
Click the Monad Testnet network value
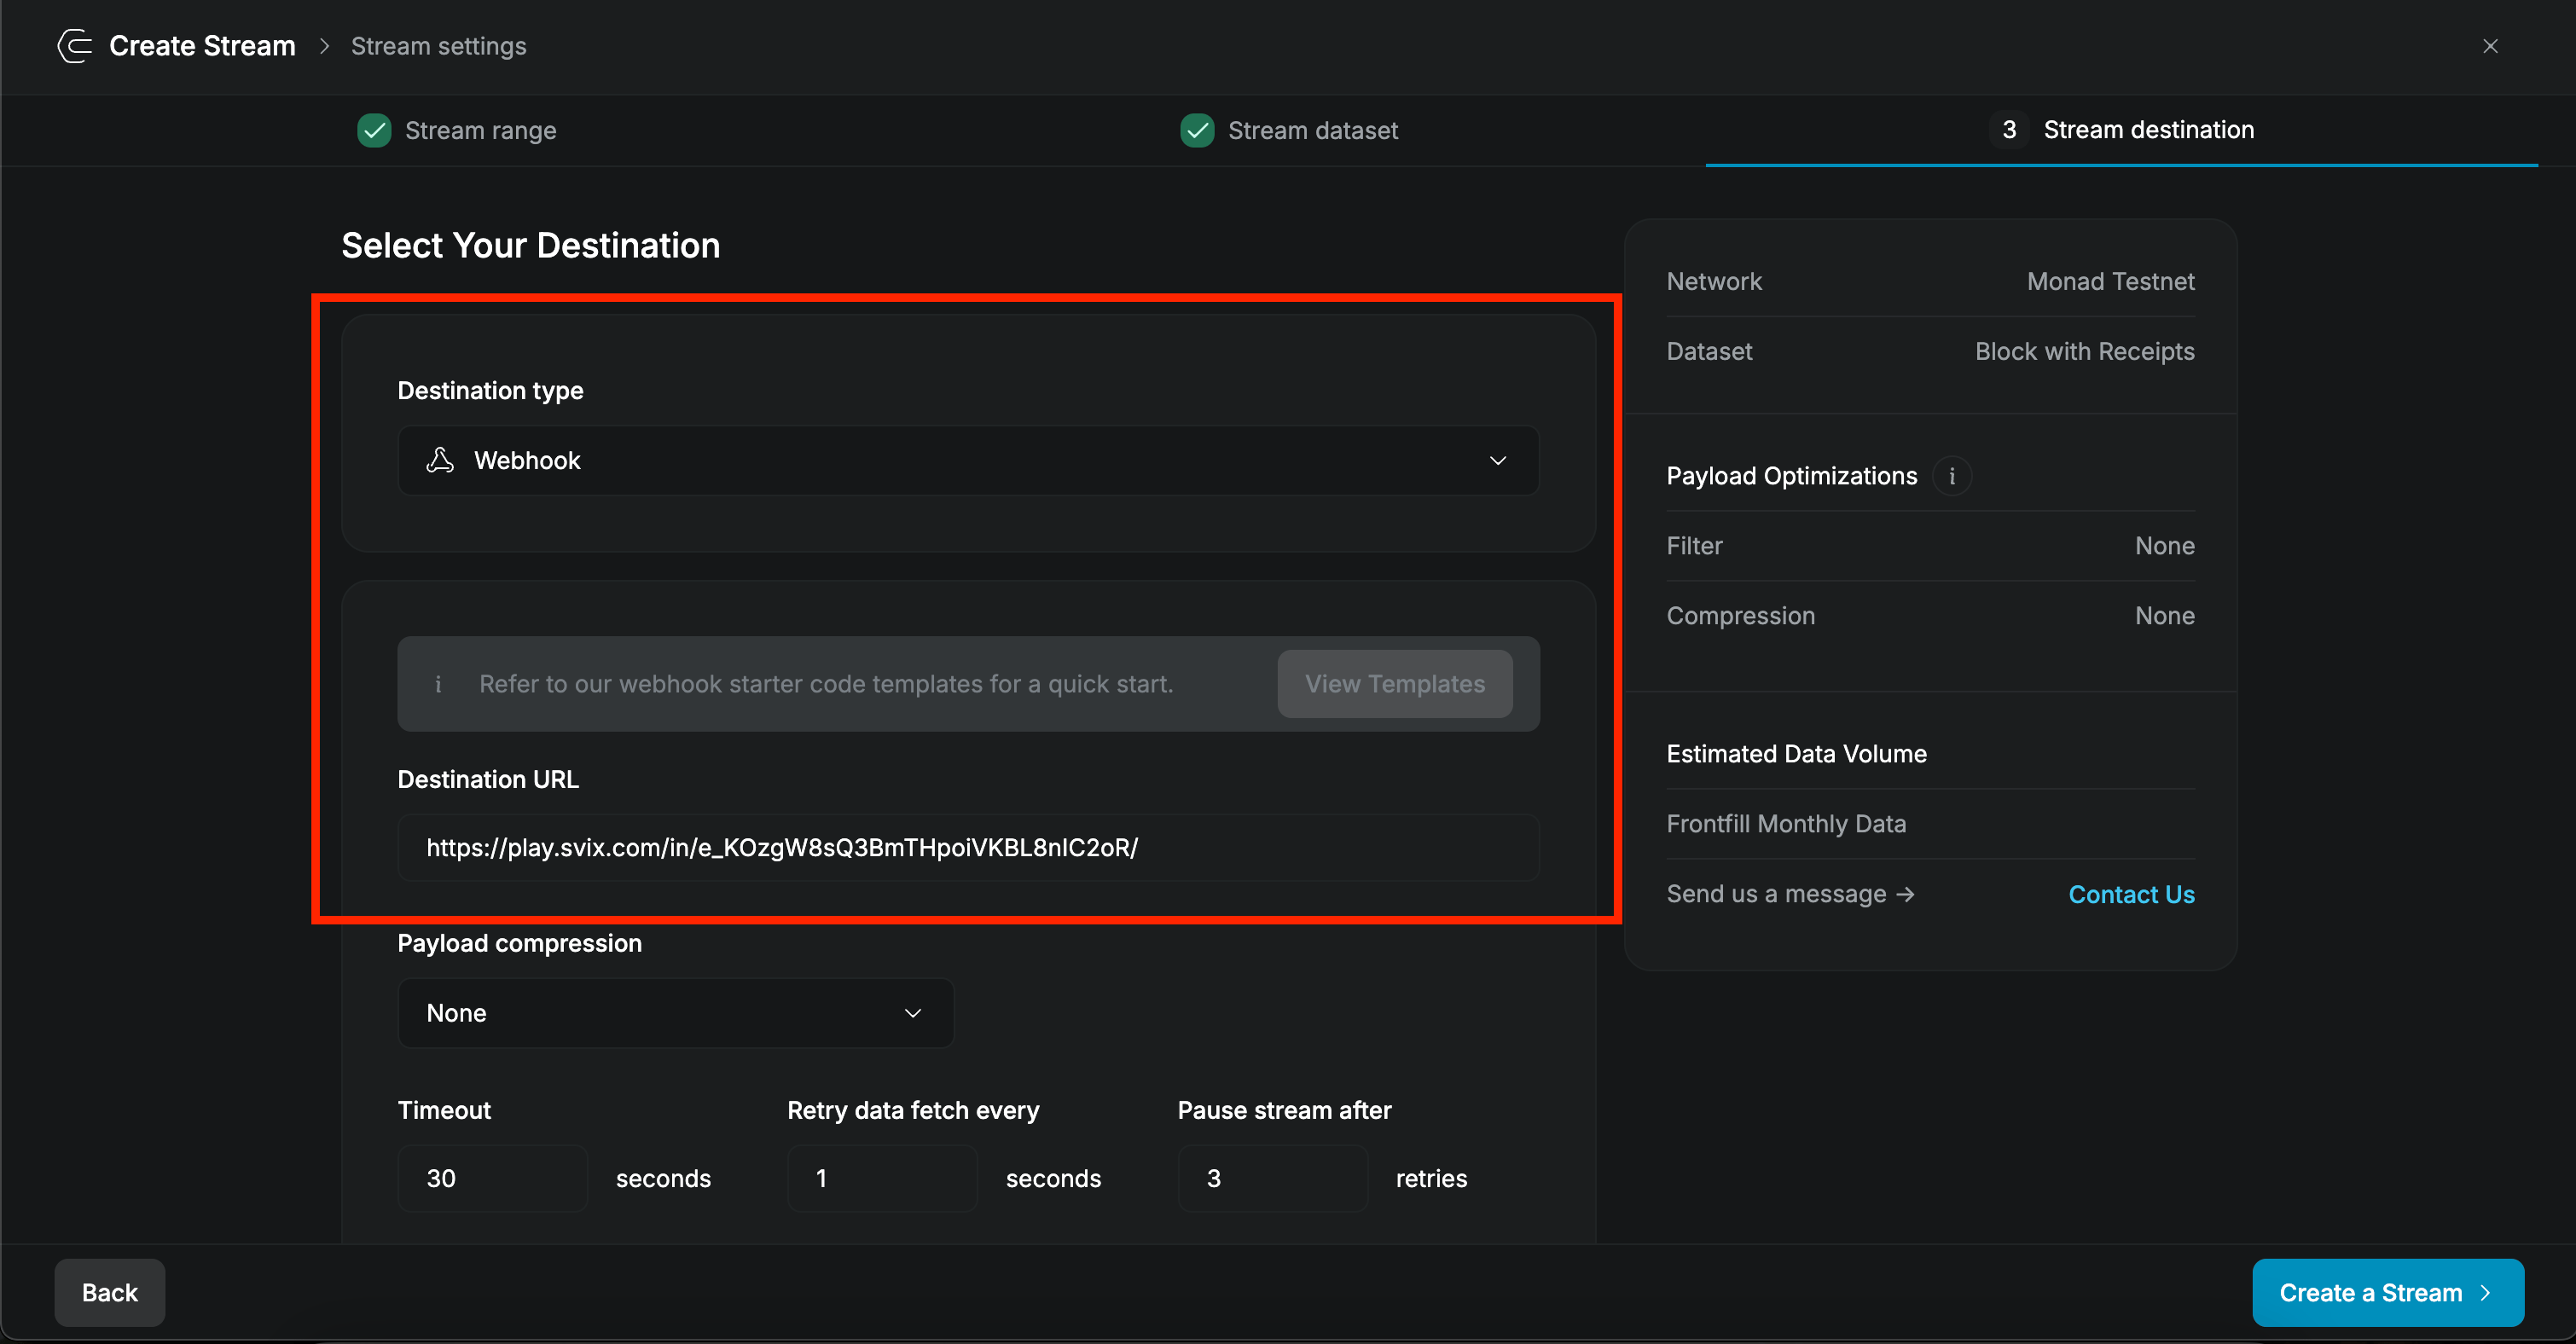(x=2110, y=282)
